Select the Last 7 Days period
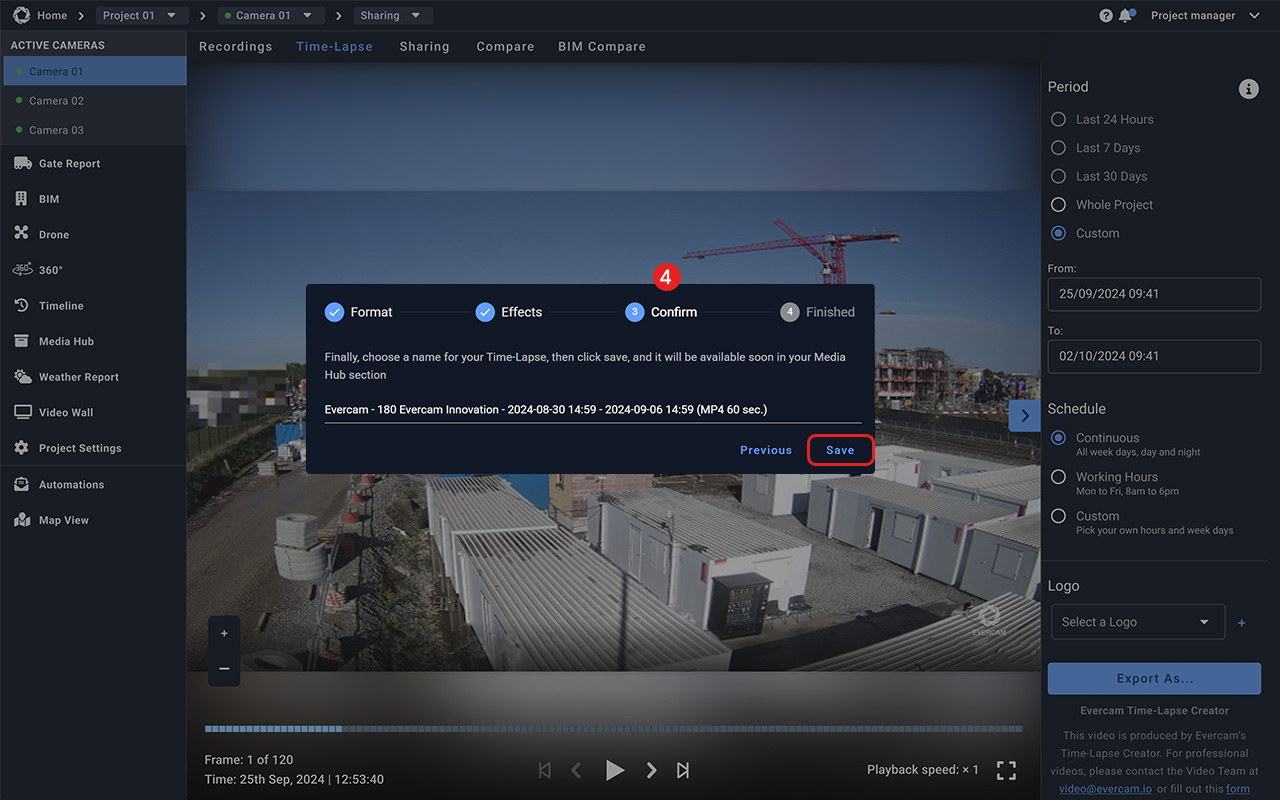 click(1058, 147)
